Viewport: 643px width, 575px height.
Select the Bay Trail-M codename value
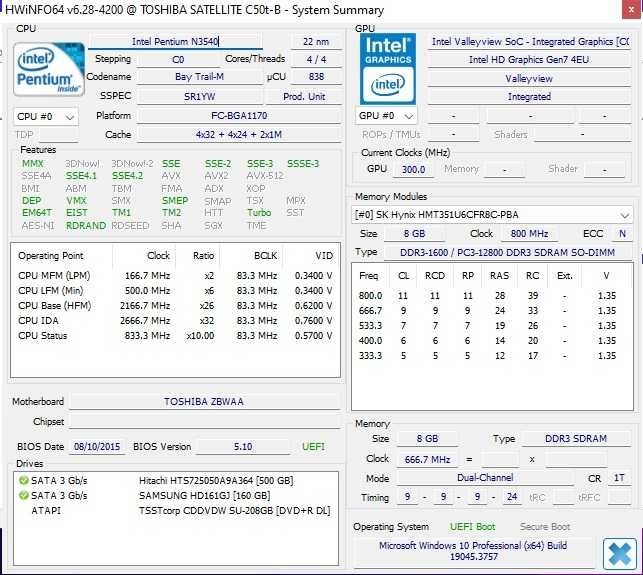199,77
